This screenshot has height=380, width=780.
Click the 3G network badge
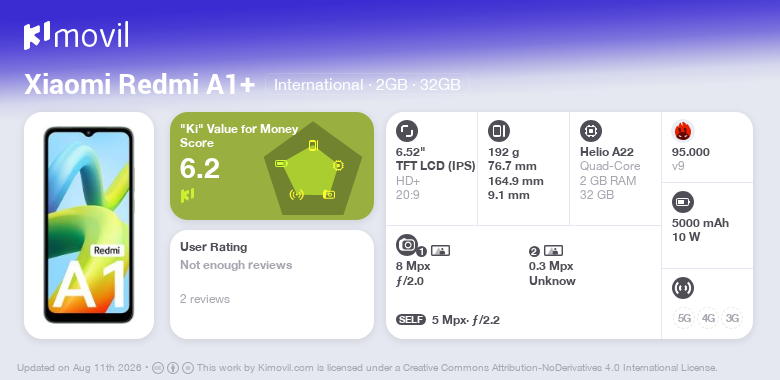[732, 318]
